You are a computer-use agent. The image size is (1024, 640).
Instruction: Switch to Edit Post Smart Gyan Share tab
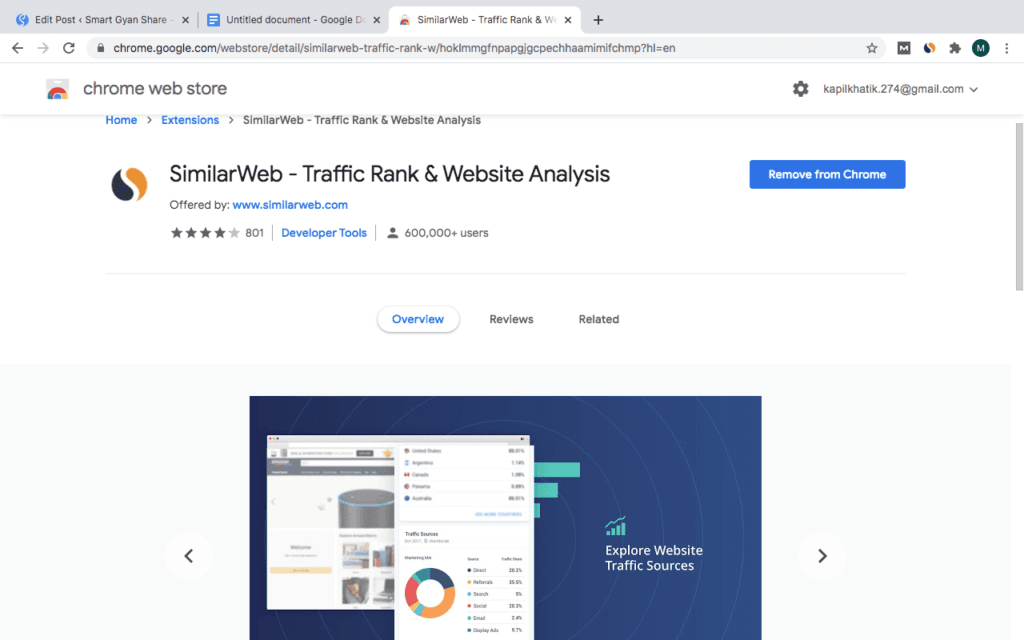coord(101,20)
